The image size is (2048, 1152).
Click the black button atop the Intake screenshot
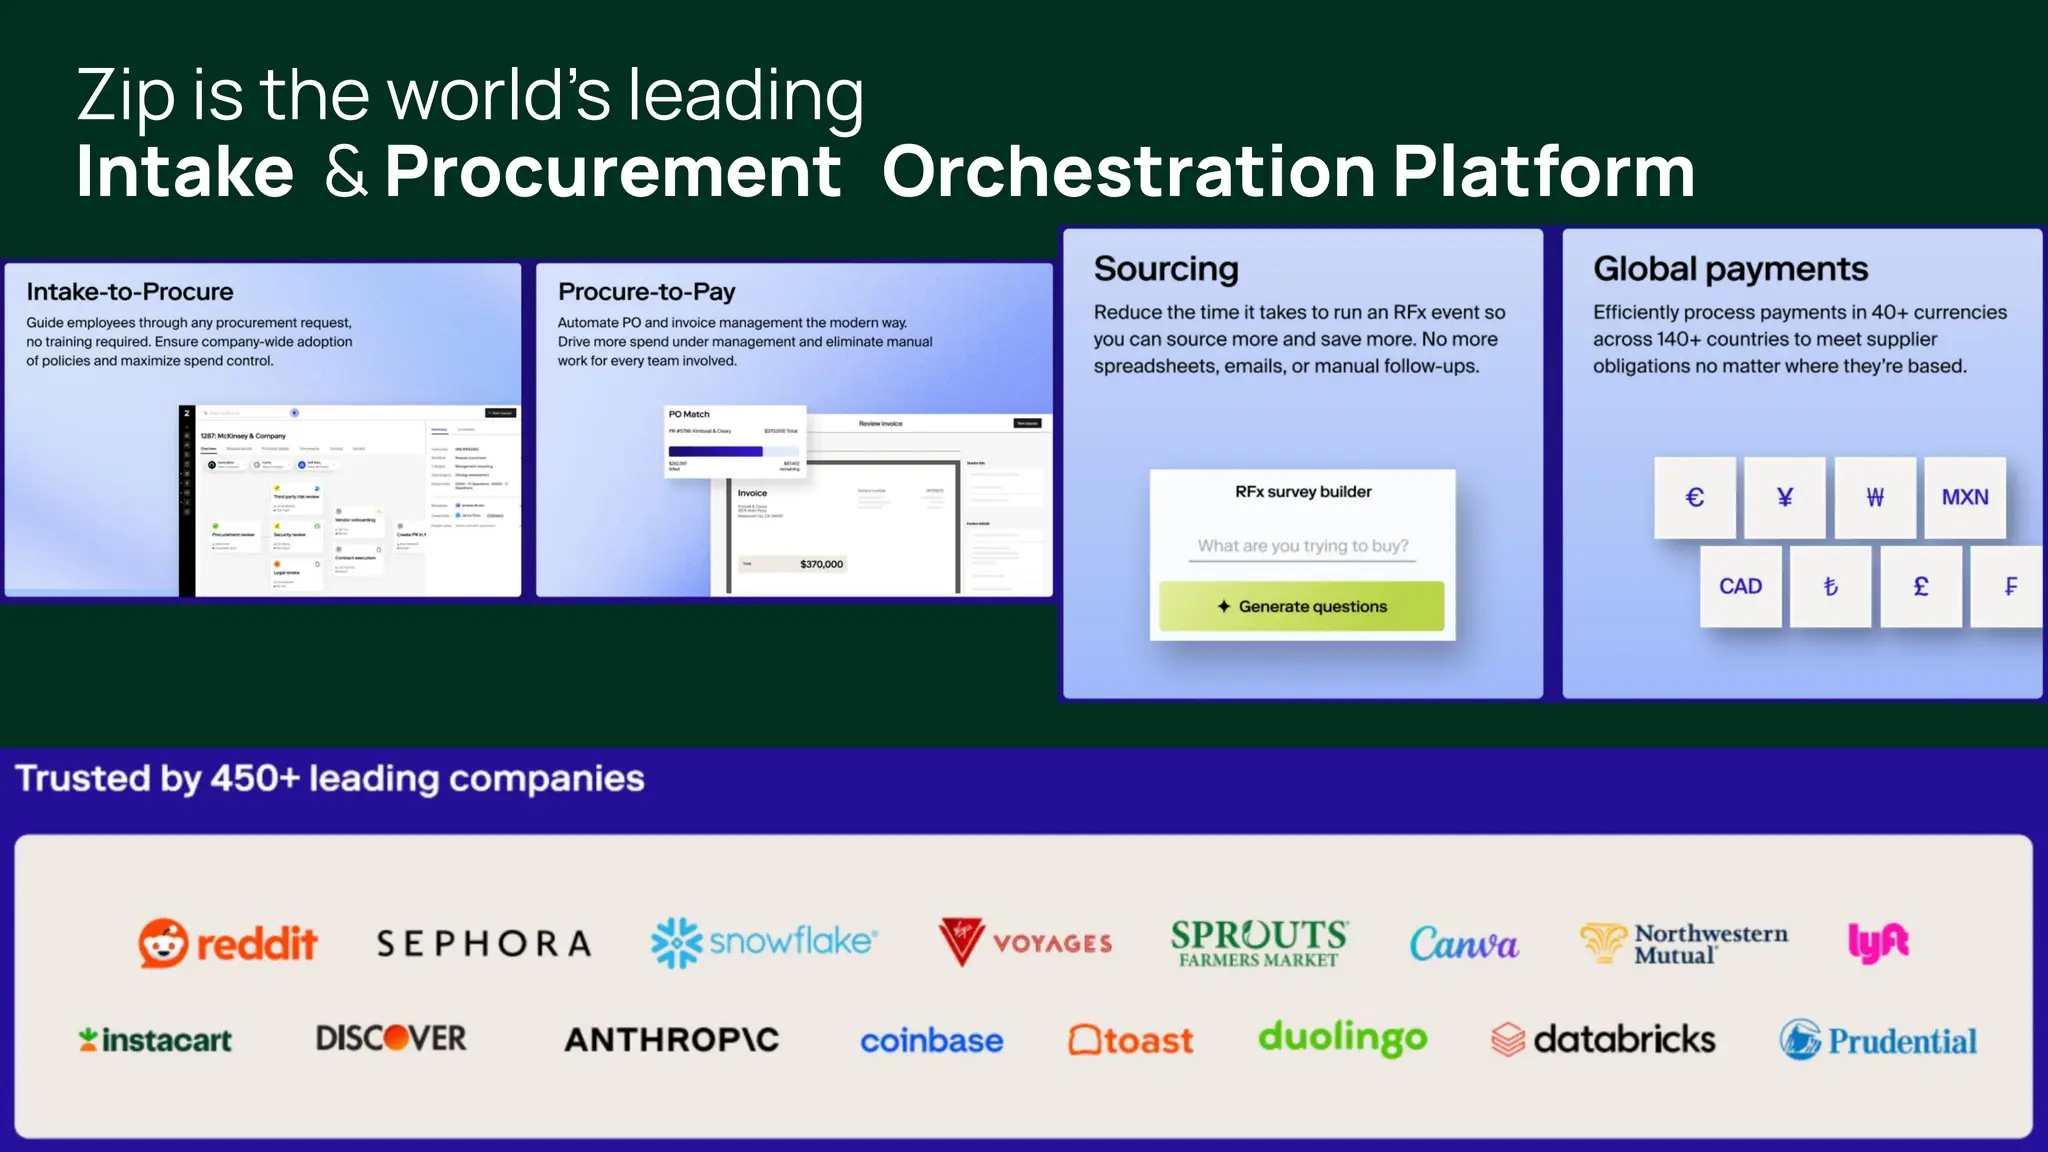tap(500, 413)
